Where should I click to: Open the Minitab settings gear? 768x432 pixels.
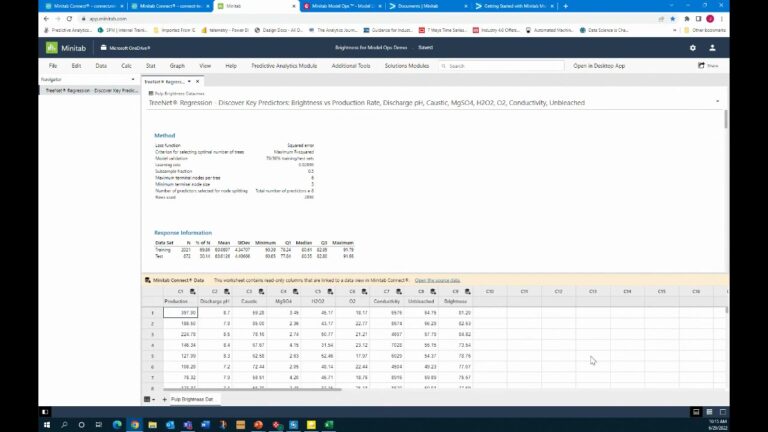693,48
